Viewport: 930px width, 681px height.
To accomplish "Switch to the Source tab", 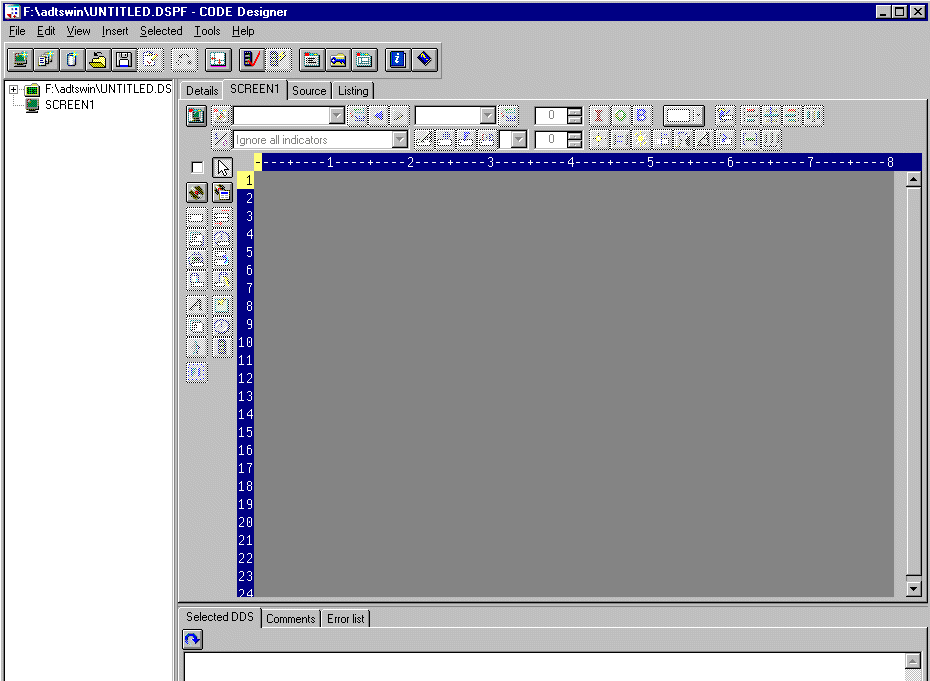I will point(309,91).
